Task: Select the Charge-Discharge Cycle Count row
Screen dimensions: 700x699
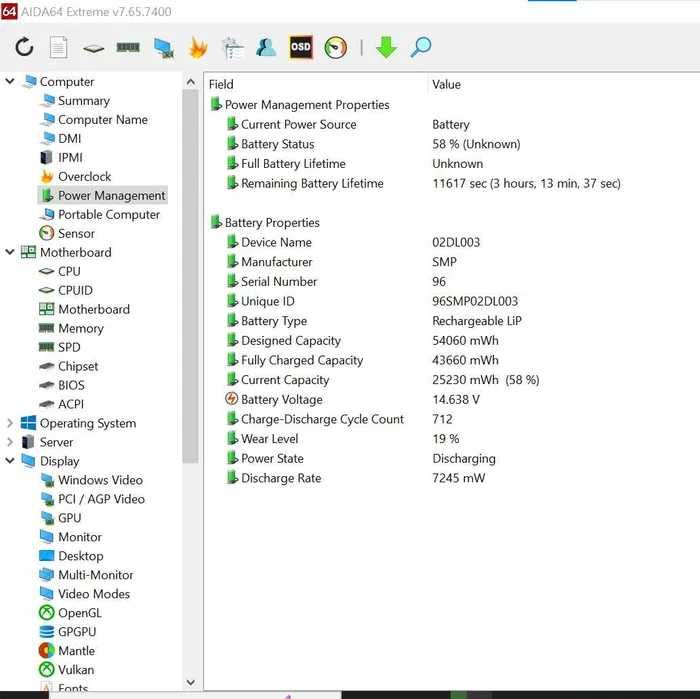Action: pyautogui.click(x=453, y=419)
